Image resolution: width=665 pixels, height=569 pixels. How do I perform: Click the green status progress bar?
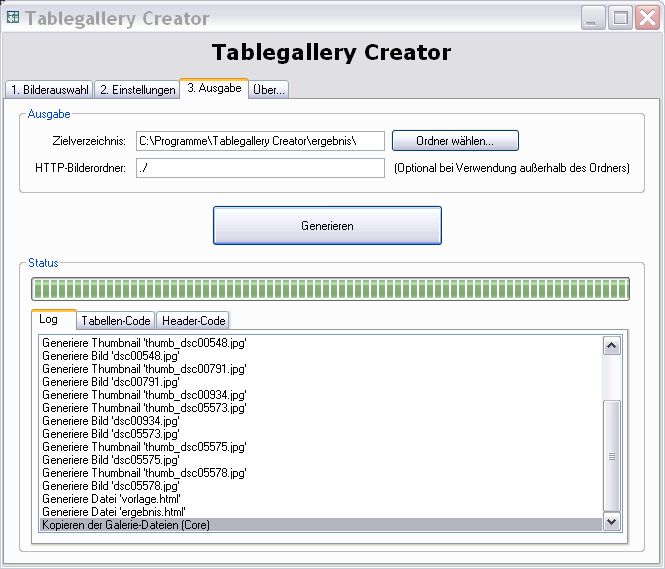click(330, 289)
